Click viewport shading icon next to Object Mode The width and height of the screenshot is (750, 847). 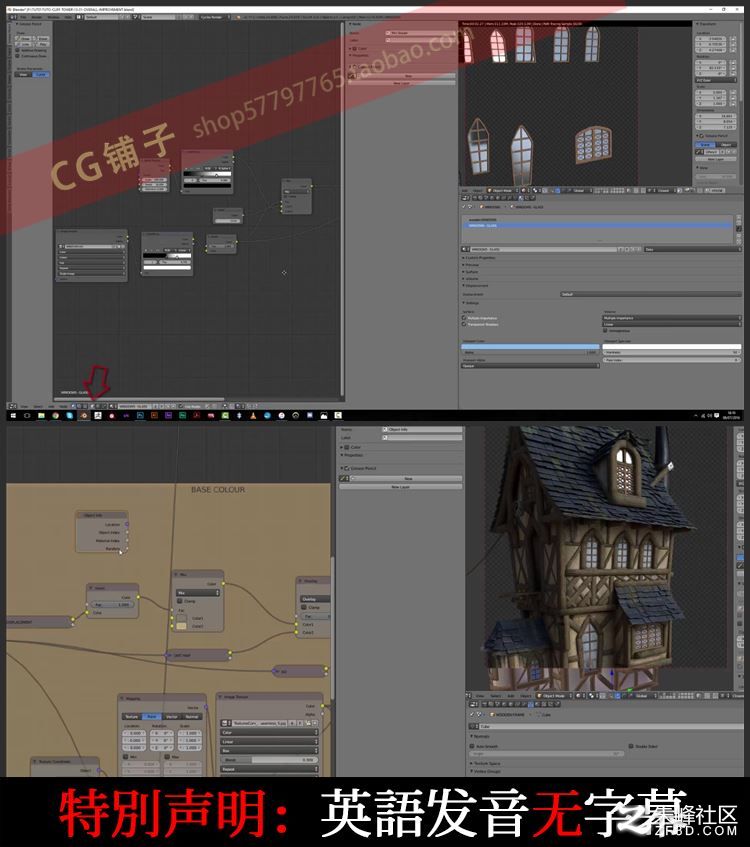tap(524, 190)
